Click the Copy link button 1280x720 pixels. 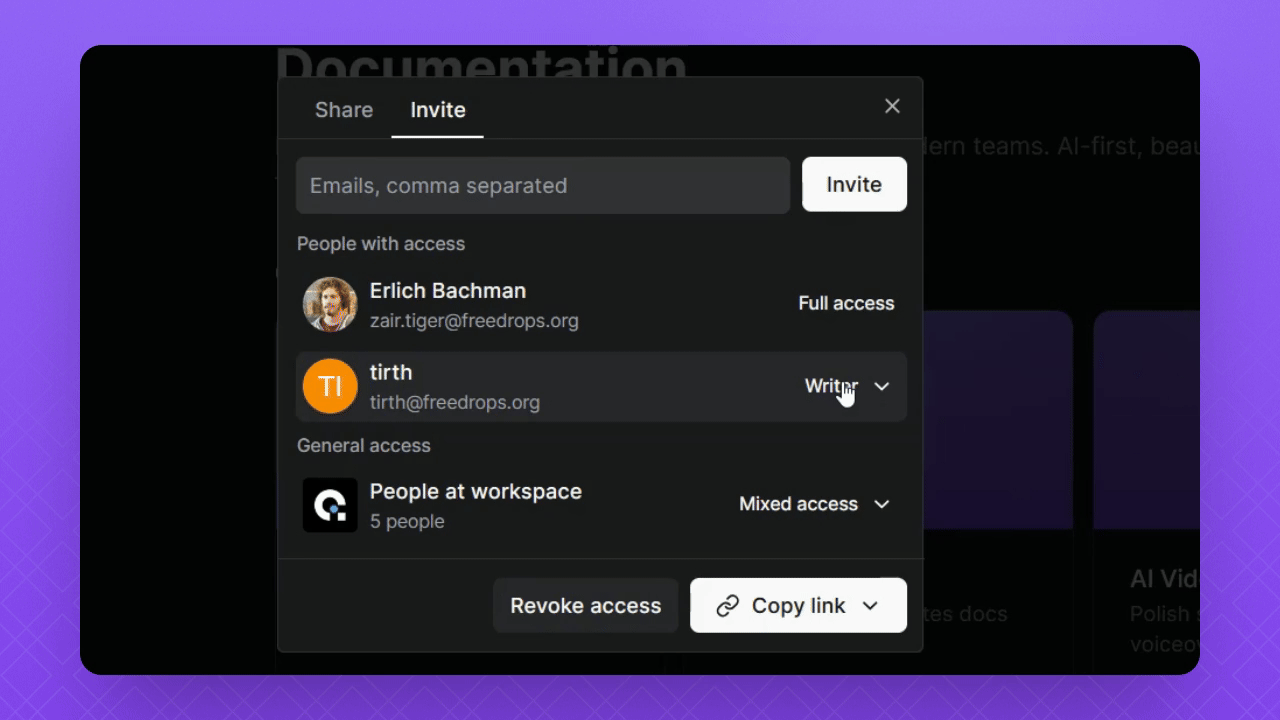tap(798, 606)
